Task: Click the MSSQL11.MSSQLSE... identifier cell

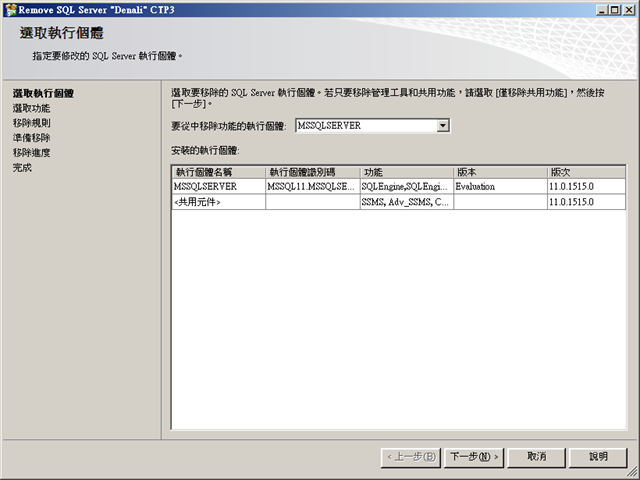Action: 313,187
